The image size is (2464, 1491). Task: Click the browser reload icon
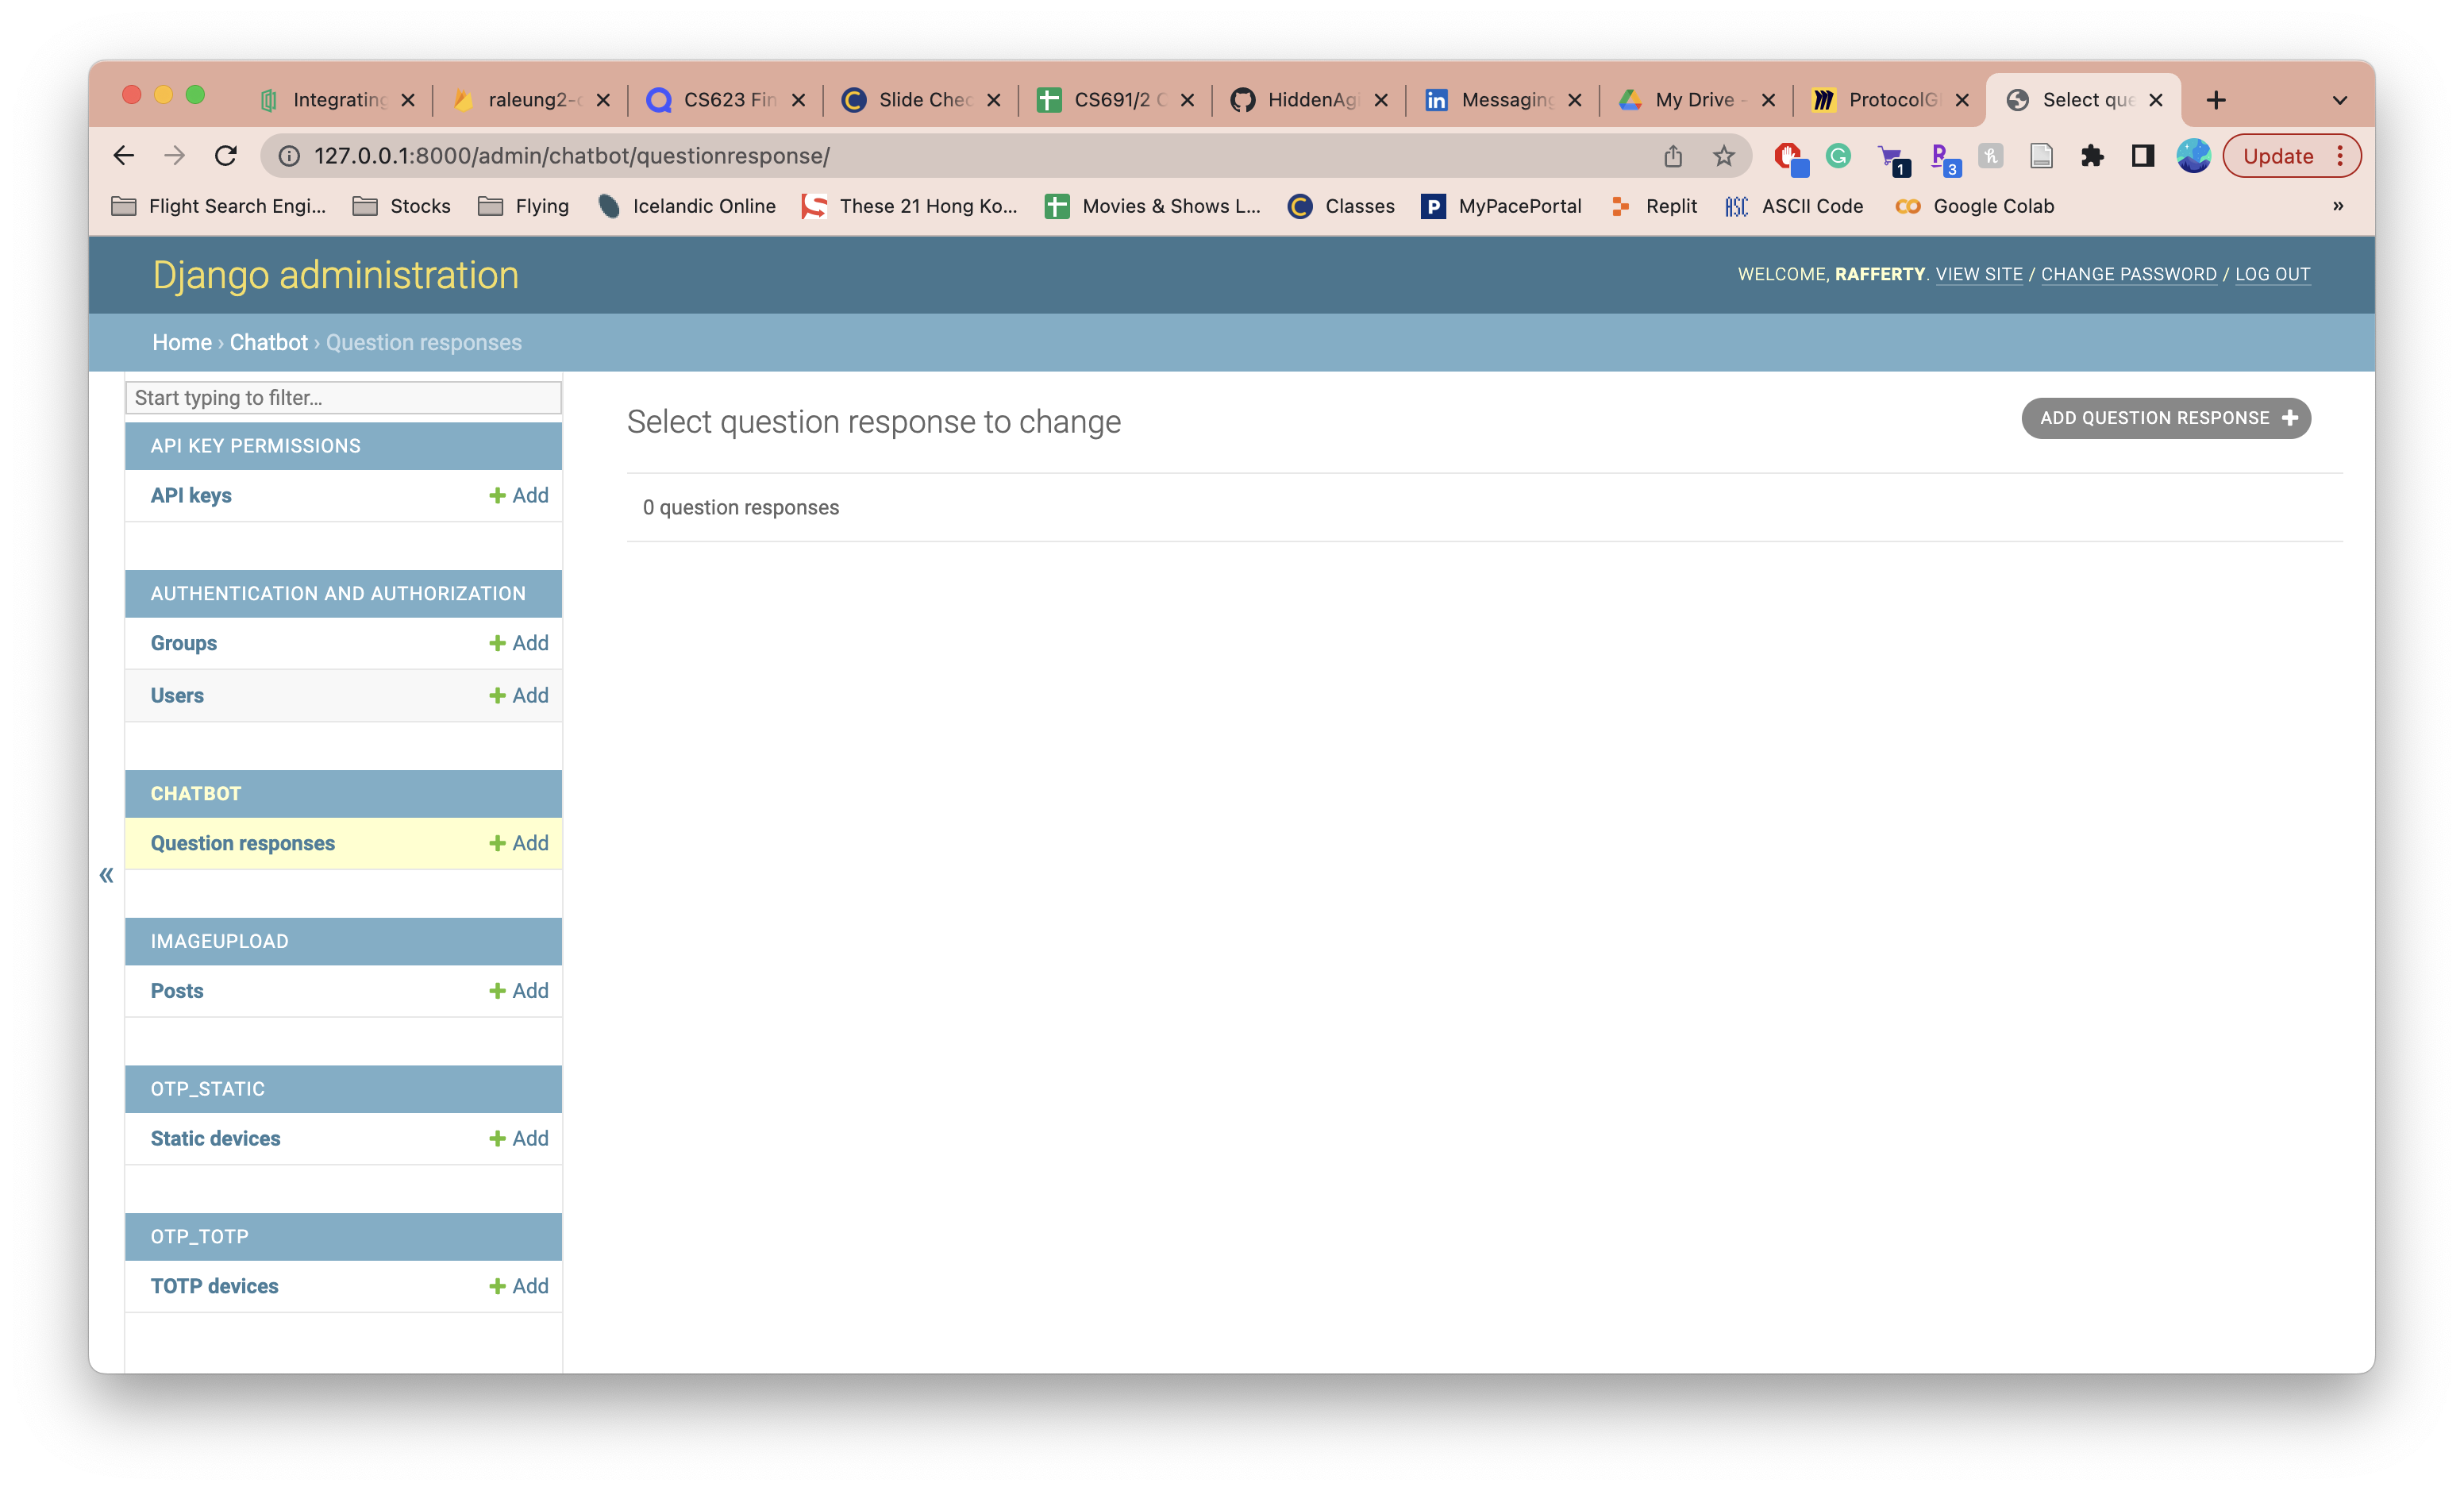[x=226, y=156]
